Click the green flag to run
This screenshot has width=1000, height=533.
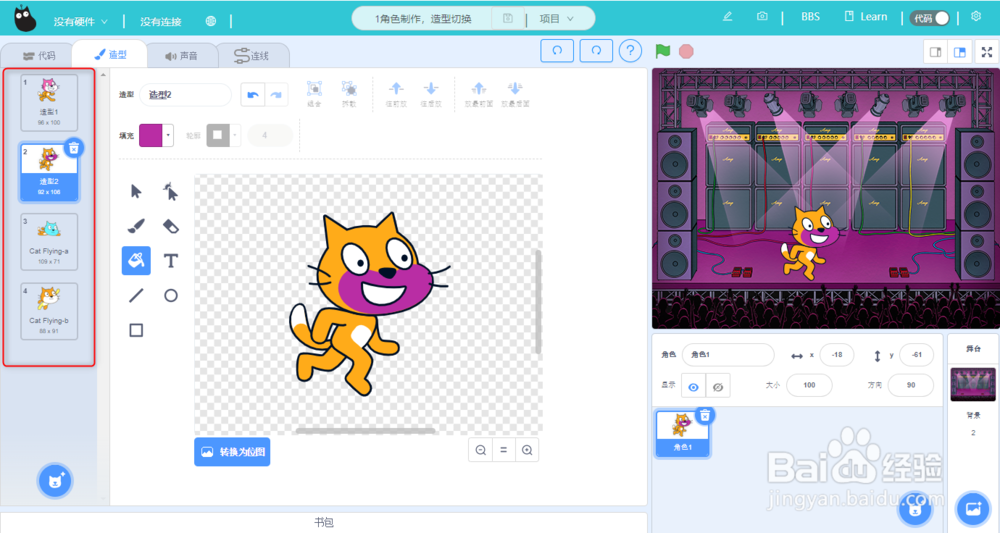coord(663,51)
